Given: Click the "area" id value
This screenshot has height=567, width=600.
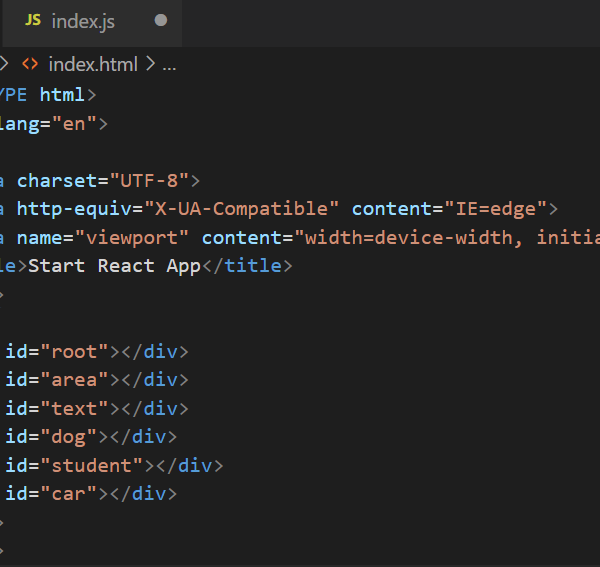Looking at the screenshot, I should click(74, 380).
